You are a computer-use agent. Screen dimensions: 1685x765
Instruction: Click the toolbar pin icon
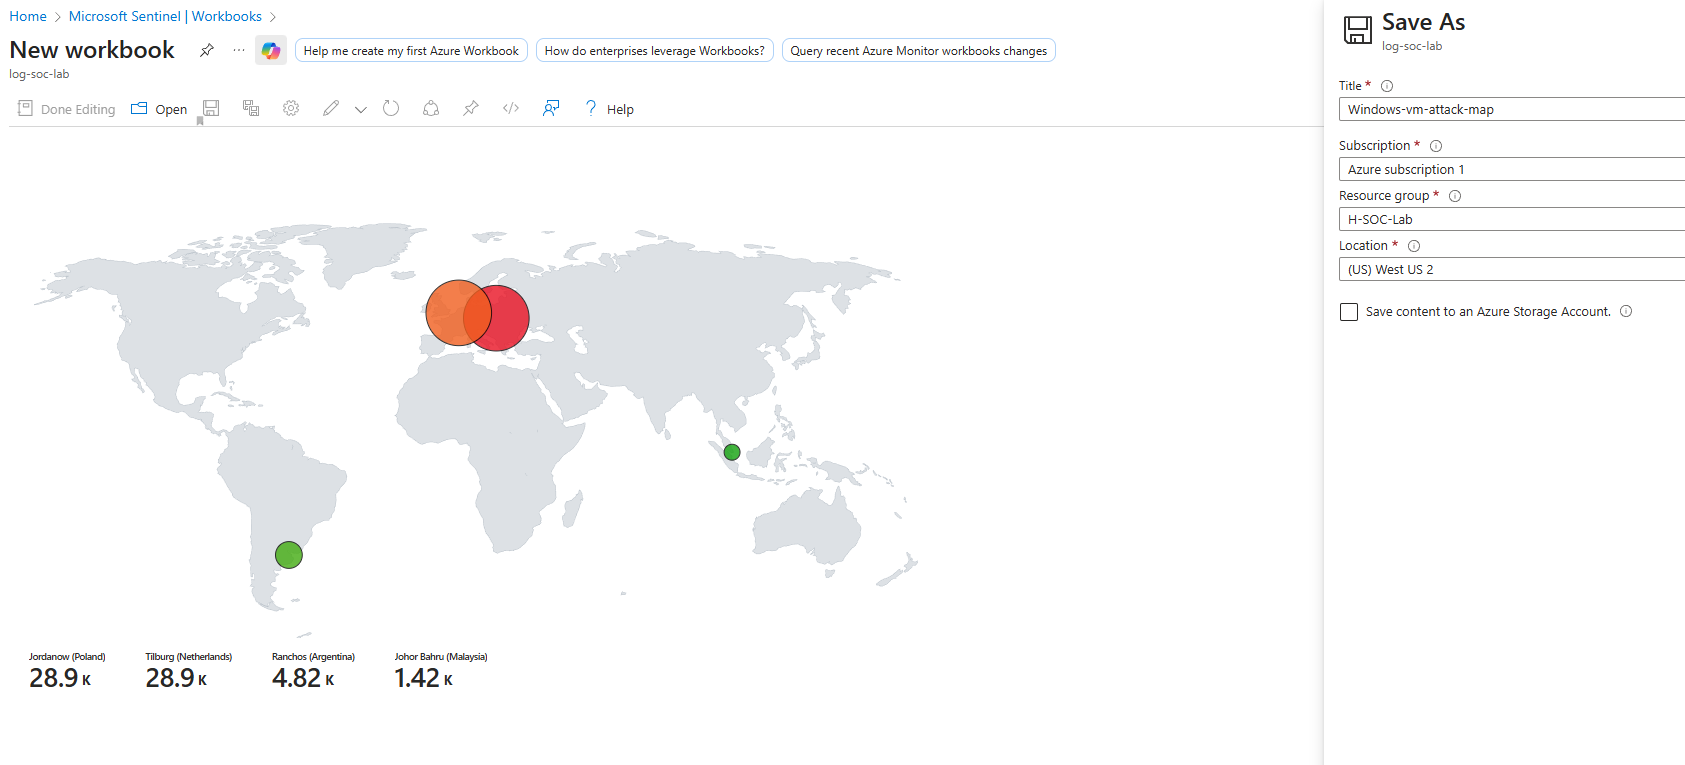(471, 108)
